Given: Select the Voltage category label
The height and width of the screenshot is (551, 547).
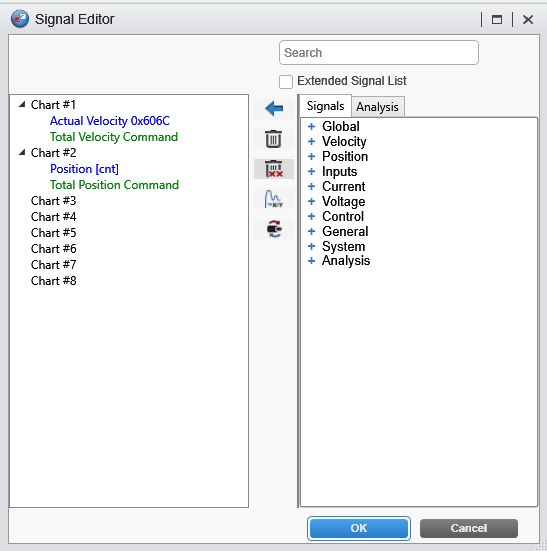Looking at the screenshot, I should pos(344,202).
